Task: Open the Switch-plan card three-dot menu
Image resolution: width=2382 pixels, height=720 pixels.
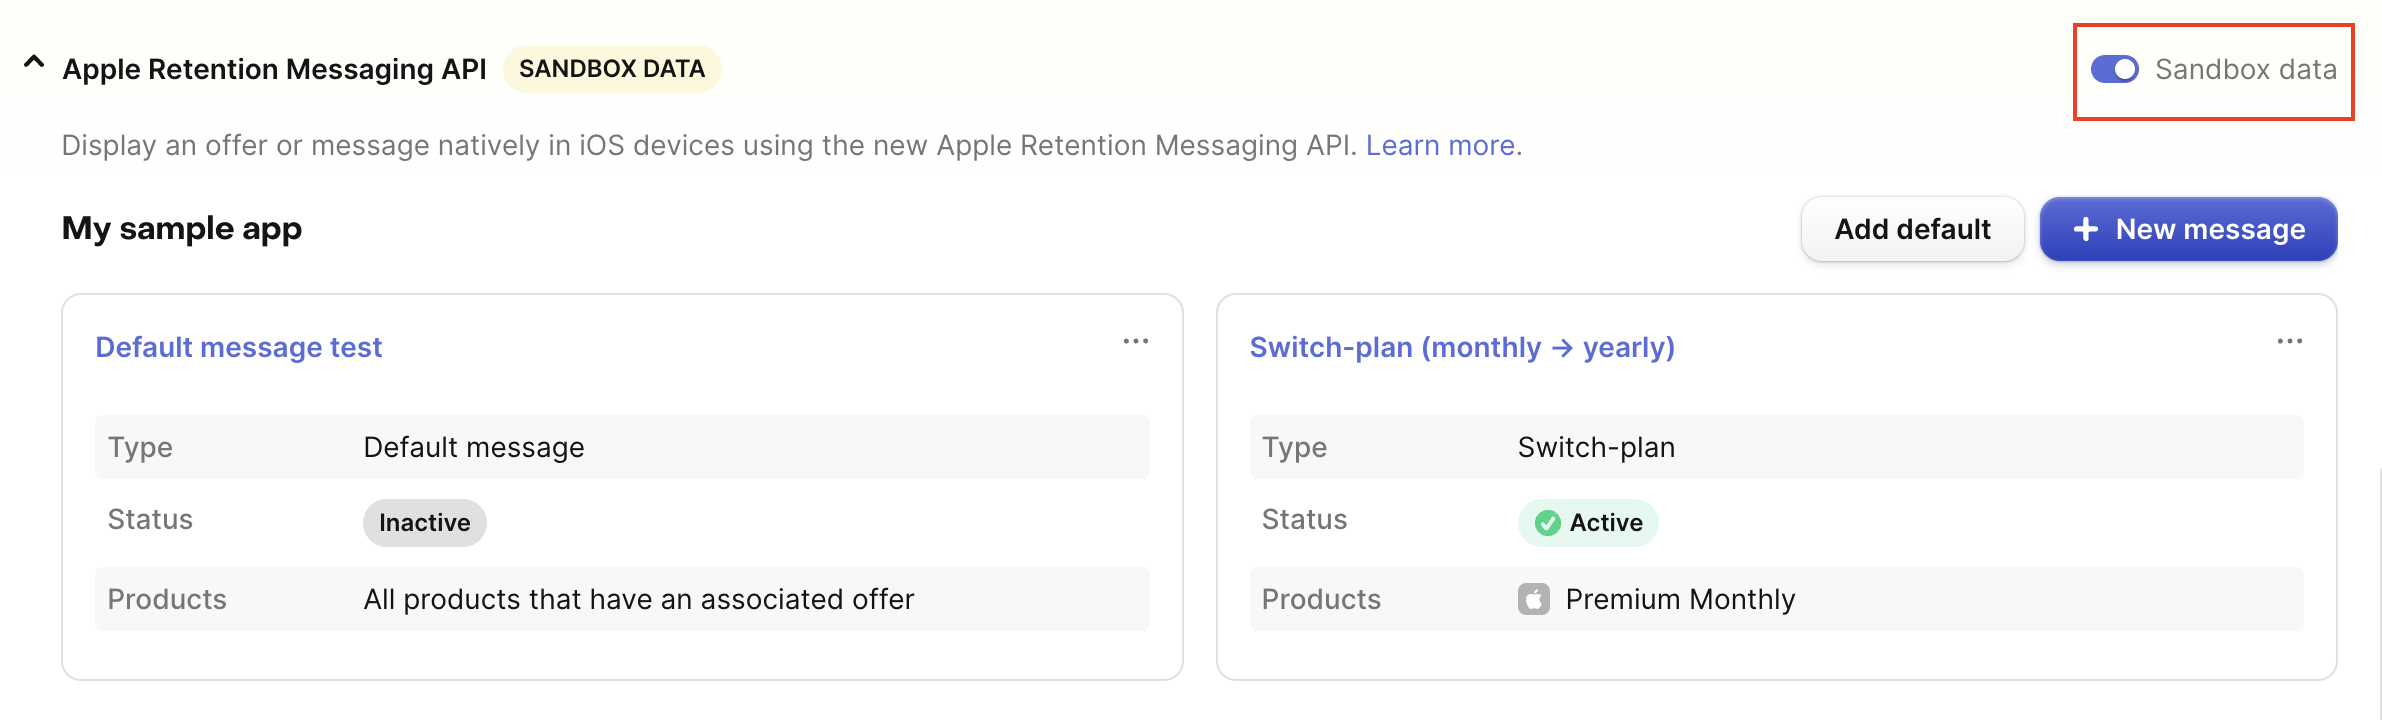Action: coord(2289,342)
